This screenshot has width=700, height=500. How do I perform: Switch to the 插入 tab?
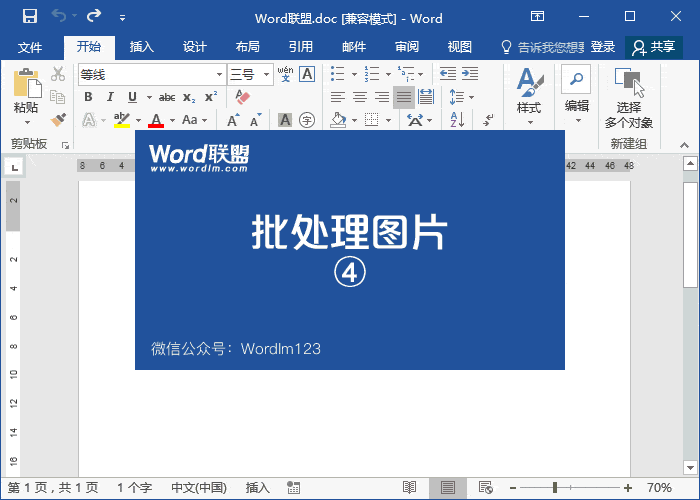tap(142, 46)
